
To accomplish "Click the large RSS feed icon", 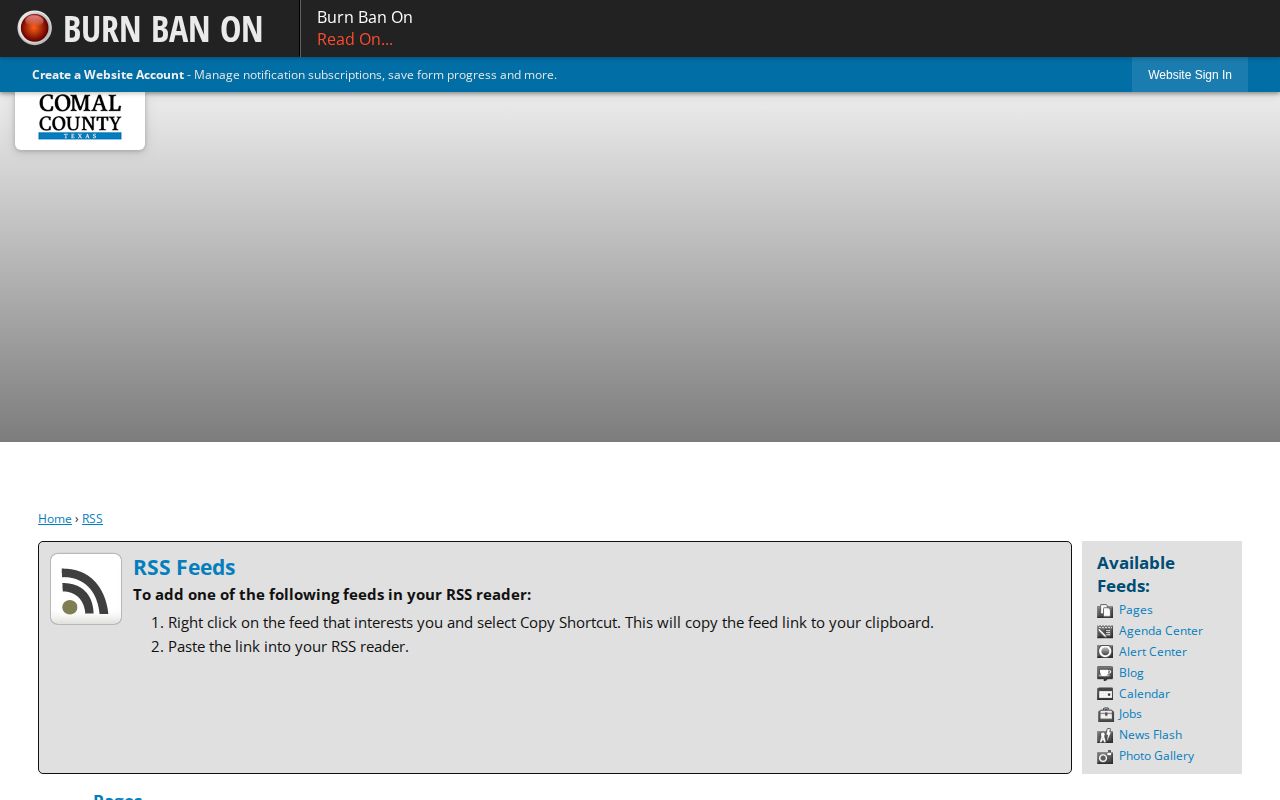I will coord(86,589).
